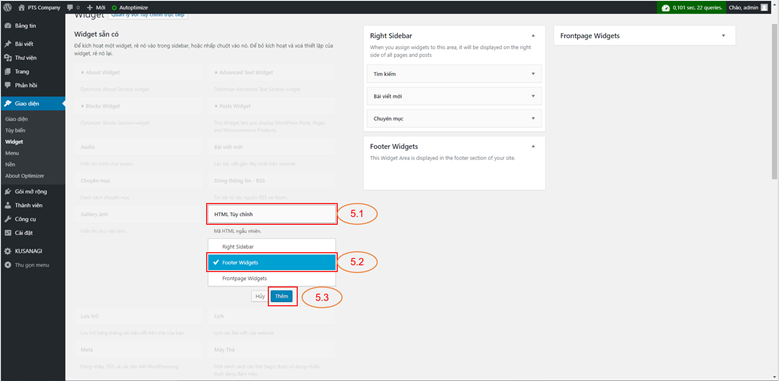Select the Widget submenu item

click(x=14, y=142)
